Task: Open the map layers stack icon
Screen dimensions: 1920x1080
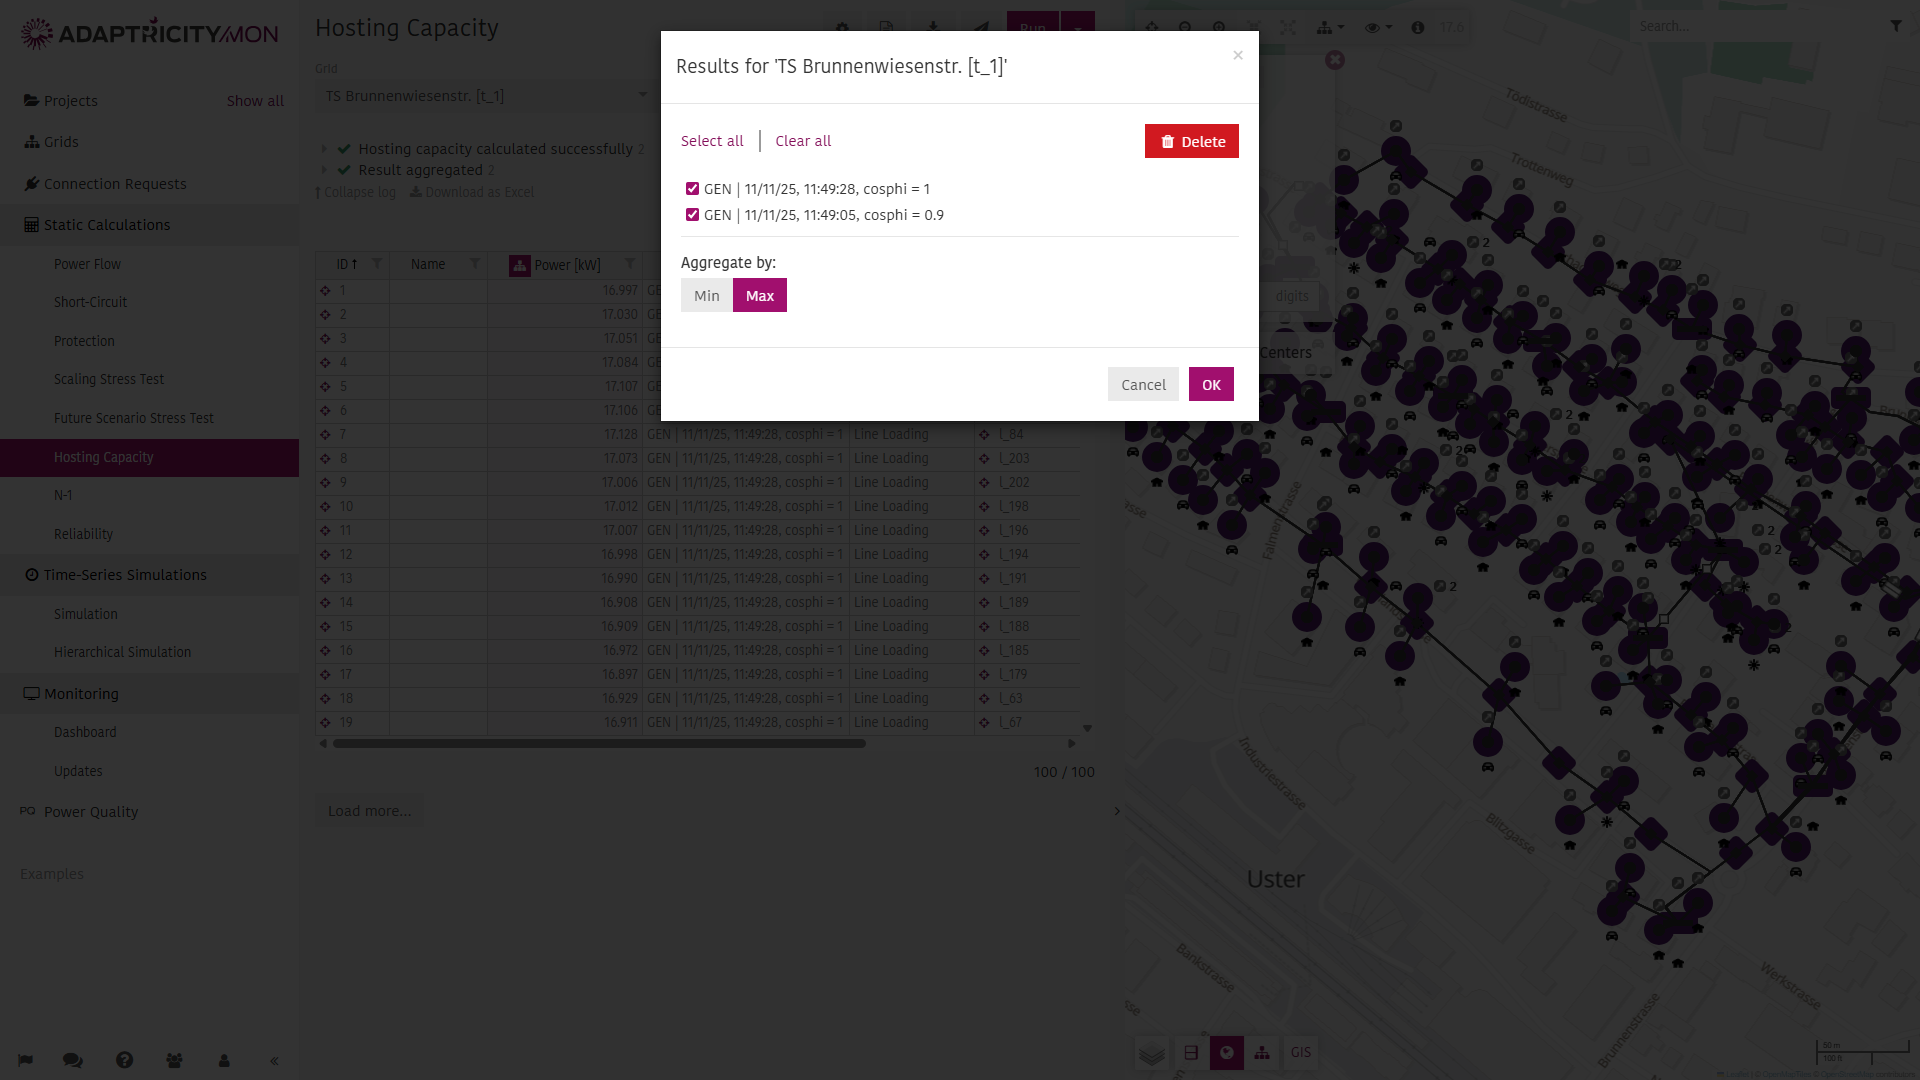Action: 1151,1053
